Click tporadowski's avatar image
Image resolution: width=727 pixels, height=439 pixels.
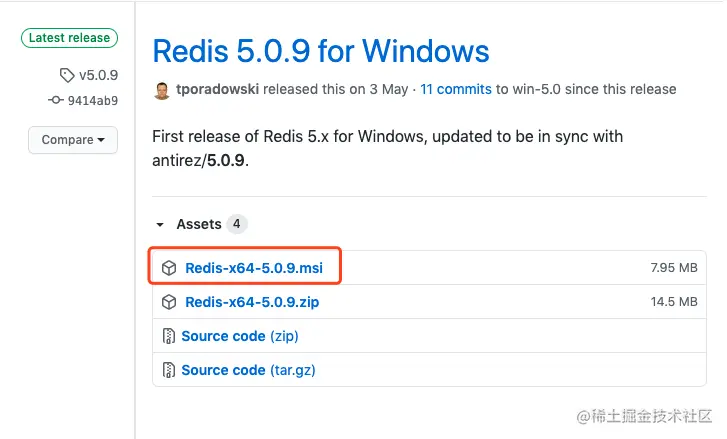162,90
